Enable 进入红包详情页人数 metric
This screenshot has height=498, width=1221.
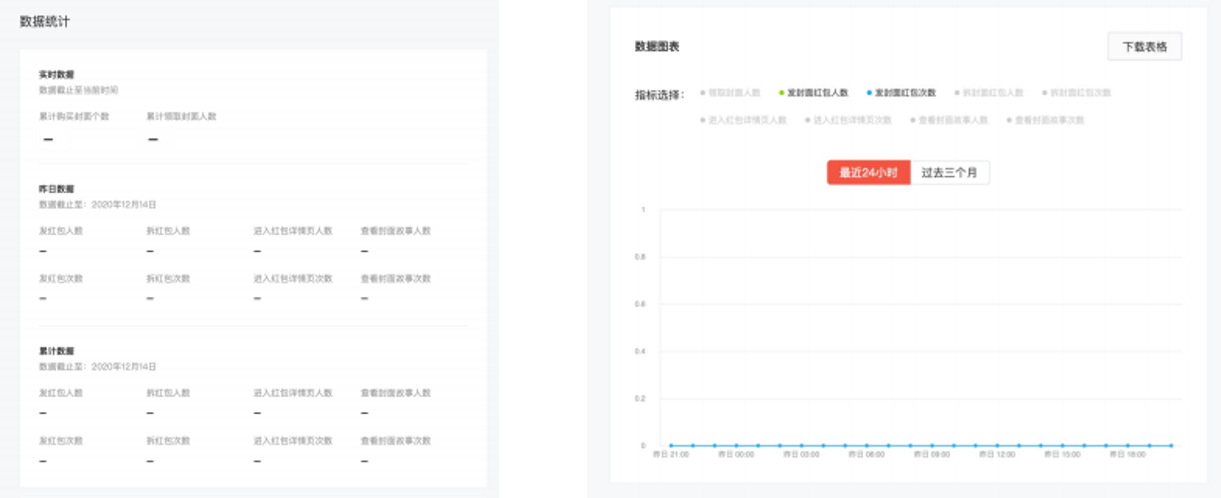click(743, 120)
